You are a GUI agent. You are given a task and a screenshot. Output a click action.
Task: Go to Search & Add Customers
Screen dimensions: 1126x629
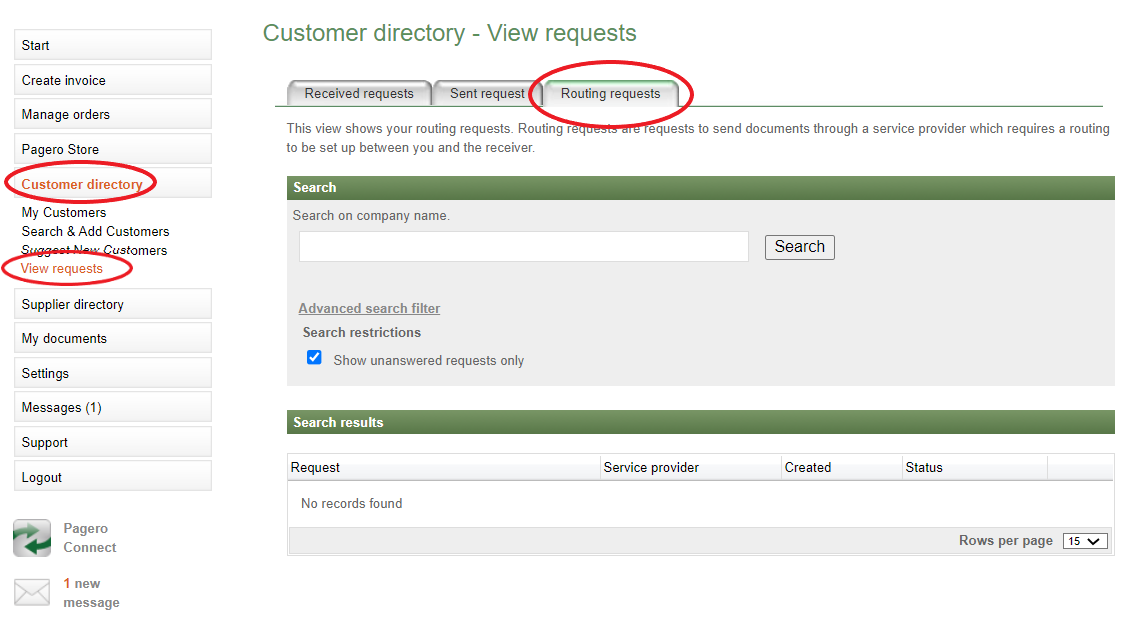coord(96,231)
